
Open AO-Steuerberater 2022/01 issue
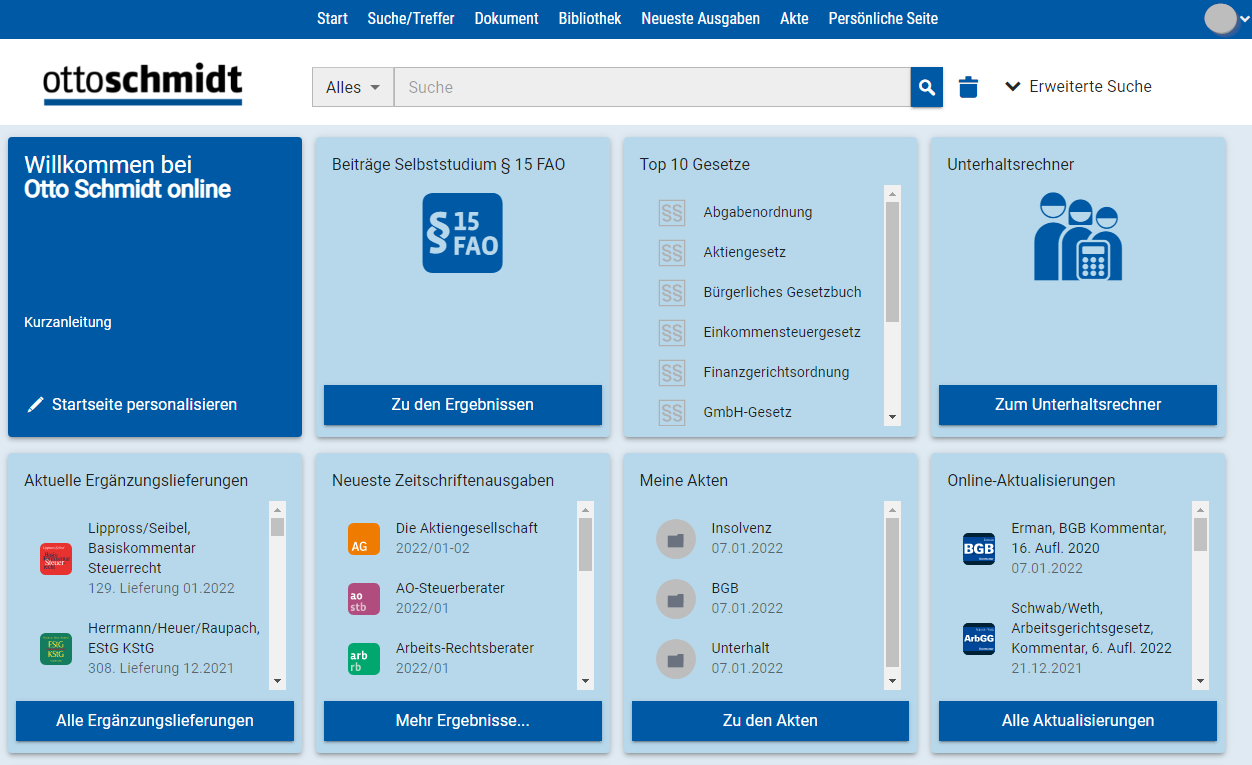450,598
